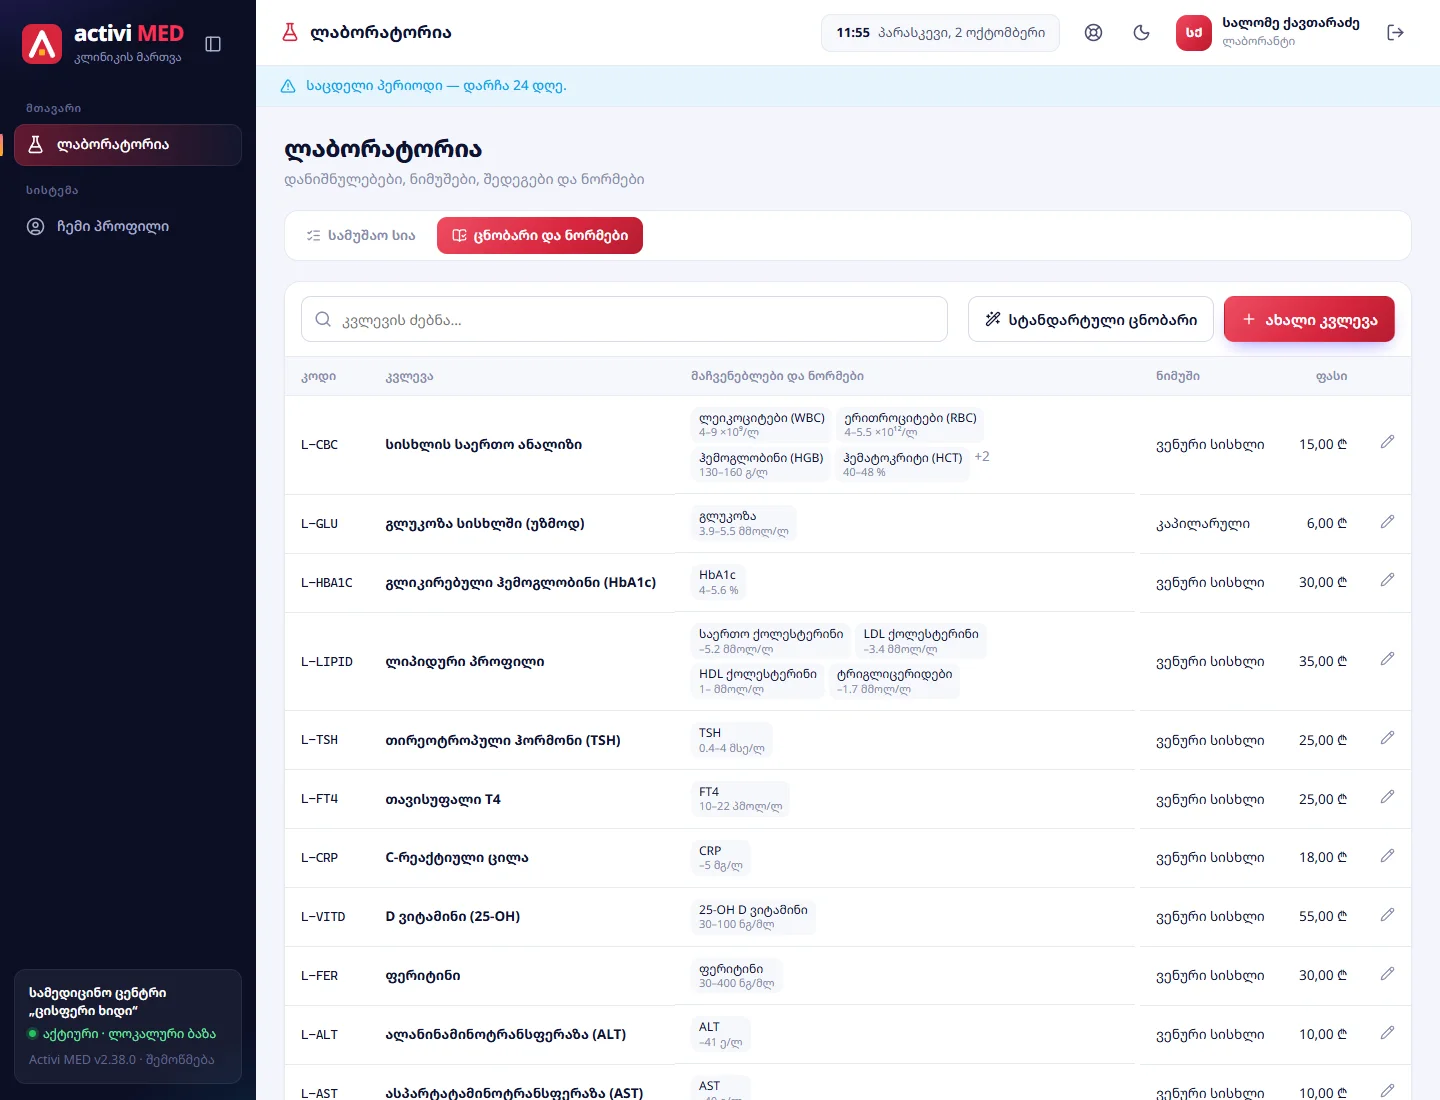Viewport: 1440px width, 1100px height.
Task: Edit the L-GLU test row
Action: click(x=1387, y=522)
